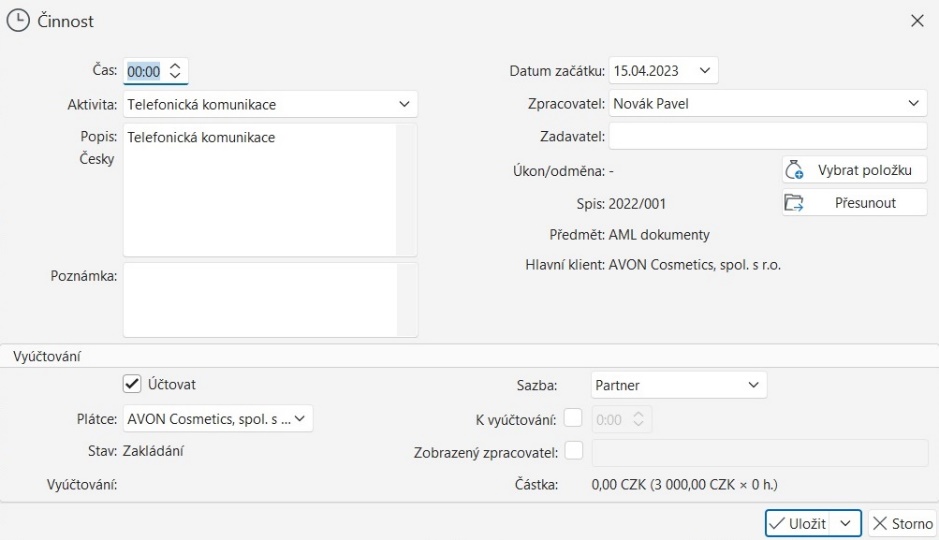The image size is (939, 540).
Task: Open the Sazba rate dropdown
Action: pyautogui.click(x=753, y=385)
